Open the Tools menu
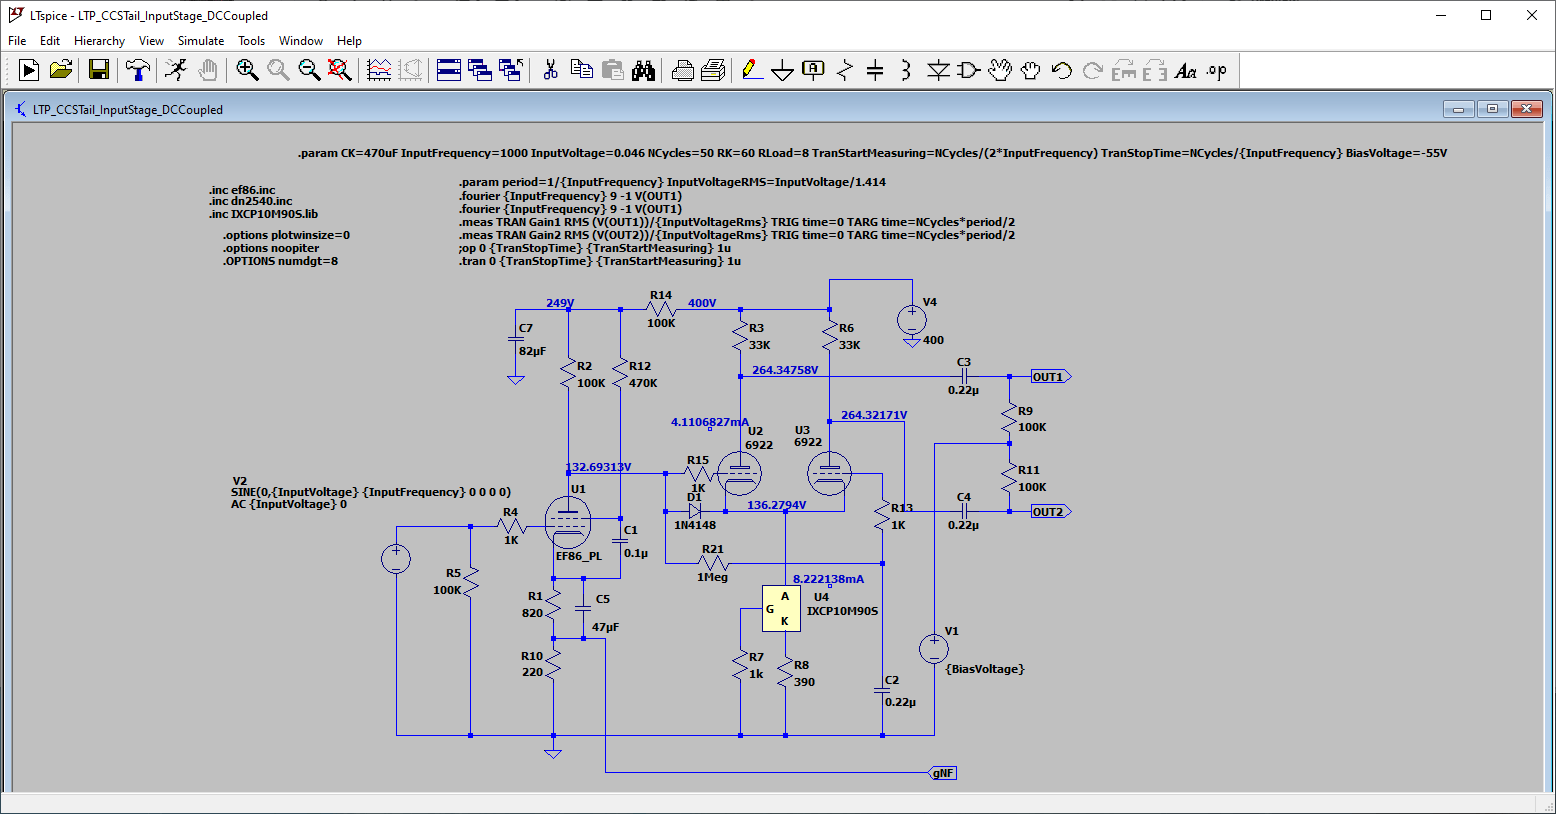Viewport: 1556px width, 814px height. [251, 41]
